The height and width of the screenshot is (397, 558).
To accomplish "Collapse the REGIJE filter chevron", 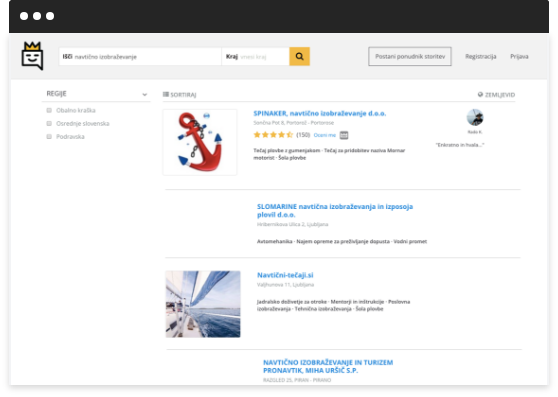I will pos(144,94).
